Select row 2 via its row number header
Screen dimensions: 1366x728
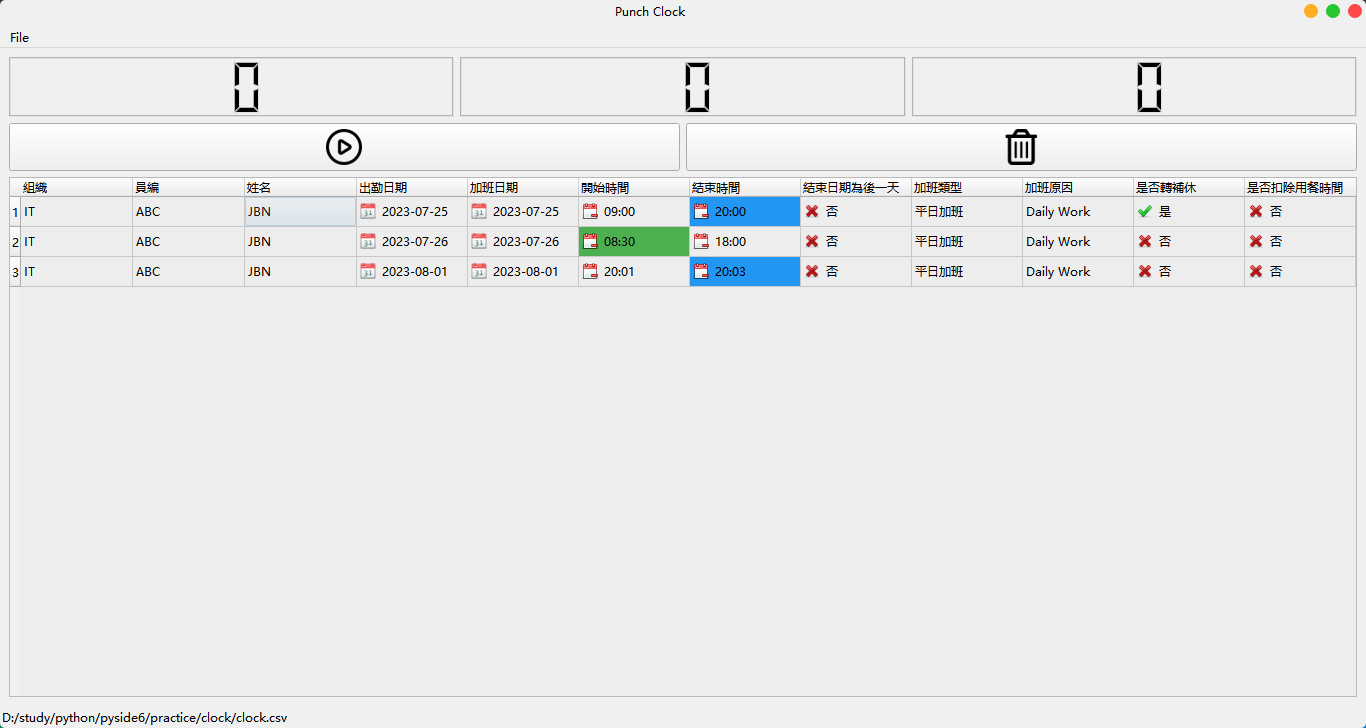[15, 242]
